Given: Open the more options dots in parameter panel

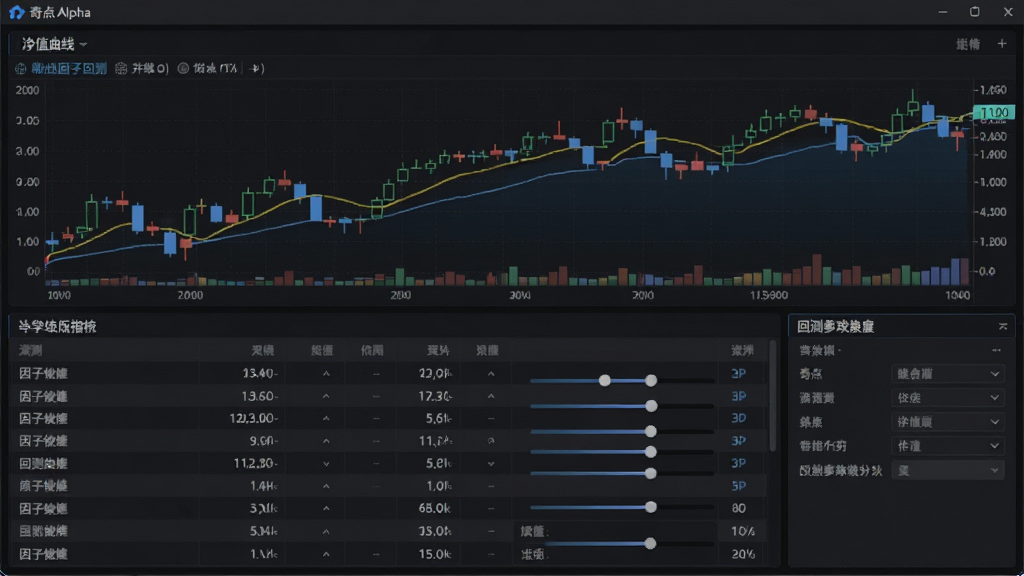Looking at the screenshot, I should [996, 351].
